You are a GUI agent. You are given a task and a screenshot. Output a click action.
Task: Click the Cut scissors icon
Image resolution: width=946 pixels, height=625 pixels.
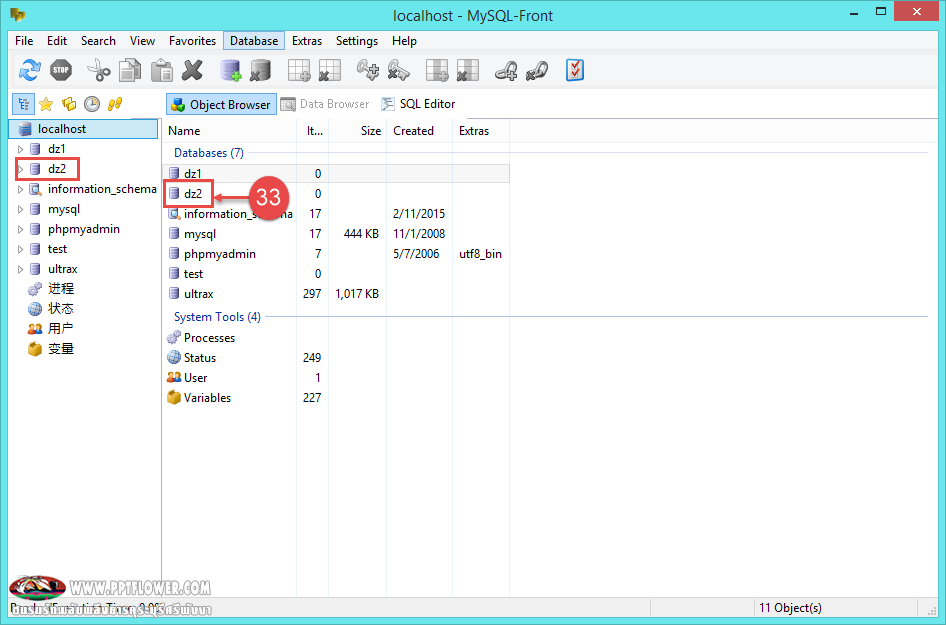(99, 71)
